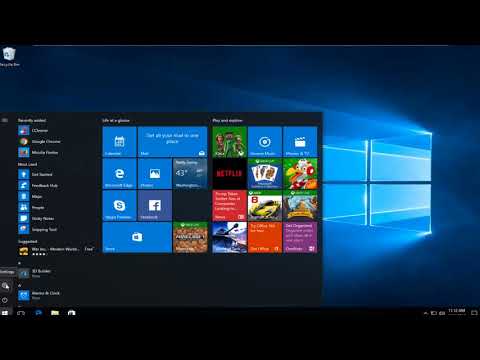Open the suggested Modern Wars game
This screenshot has width=480, height=360.
pyautogui.click(x=57, y=251)
